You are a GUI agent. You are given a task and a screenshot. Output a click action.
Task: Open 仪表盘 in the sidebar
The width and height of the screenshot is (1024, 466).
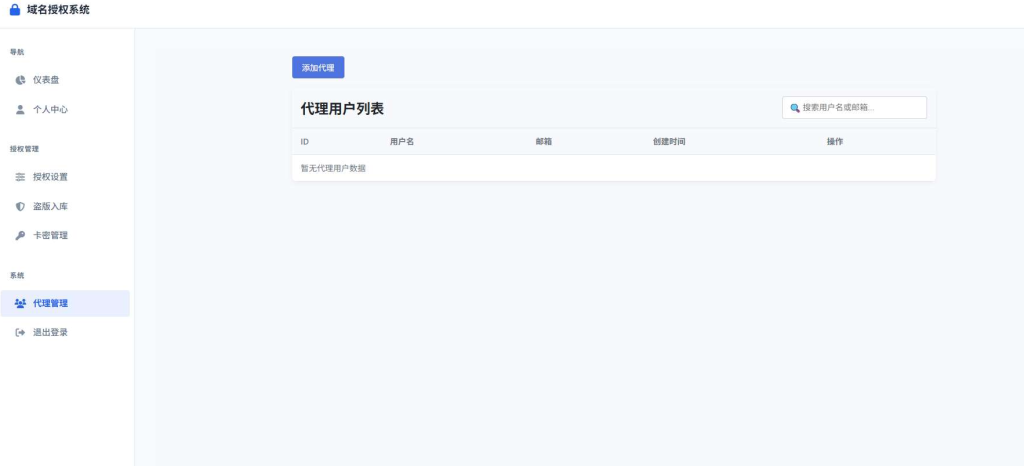tap(65, 80)
